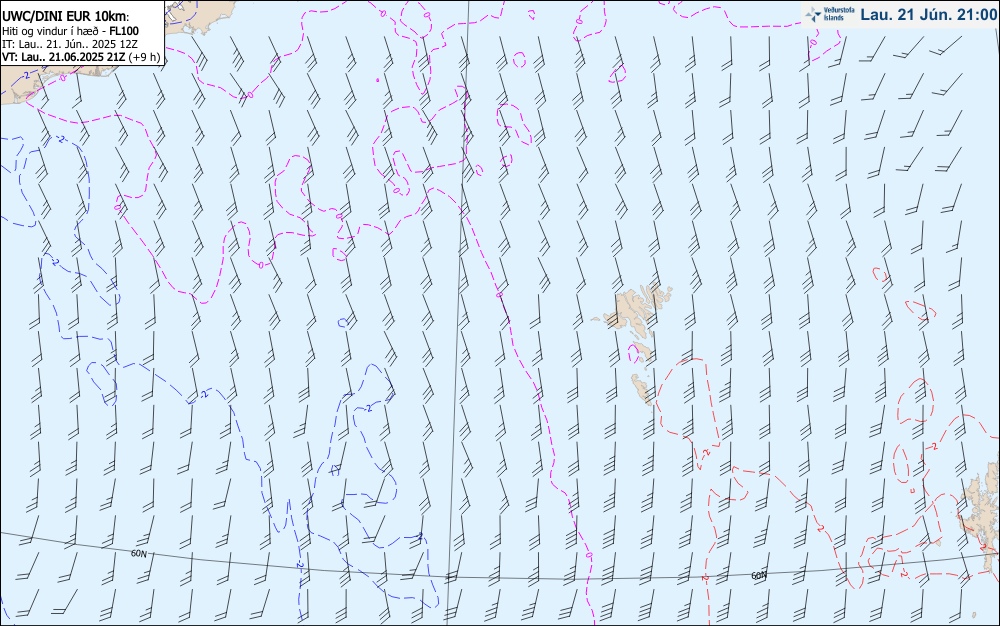
Task: Select the "UWC/DINI EUR 10km:" title
Action: [x=65, y=17]
